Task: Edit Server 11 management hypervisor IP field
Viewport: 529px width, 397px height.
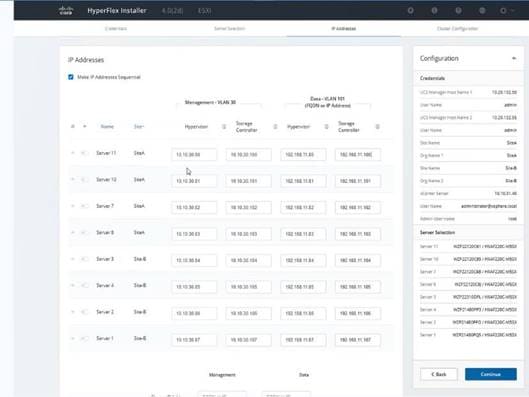Action: click(x=194, y=154)
